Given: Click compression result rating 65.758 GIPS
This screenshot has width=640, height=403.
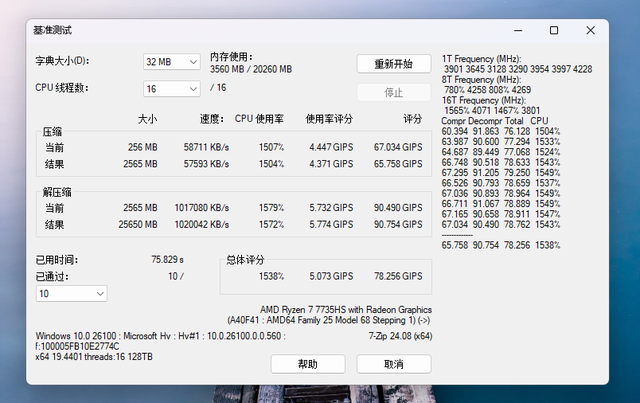Looking at the screenshot, I should coord(398,164).
